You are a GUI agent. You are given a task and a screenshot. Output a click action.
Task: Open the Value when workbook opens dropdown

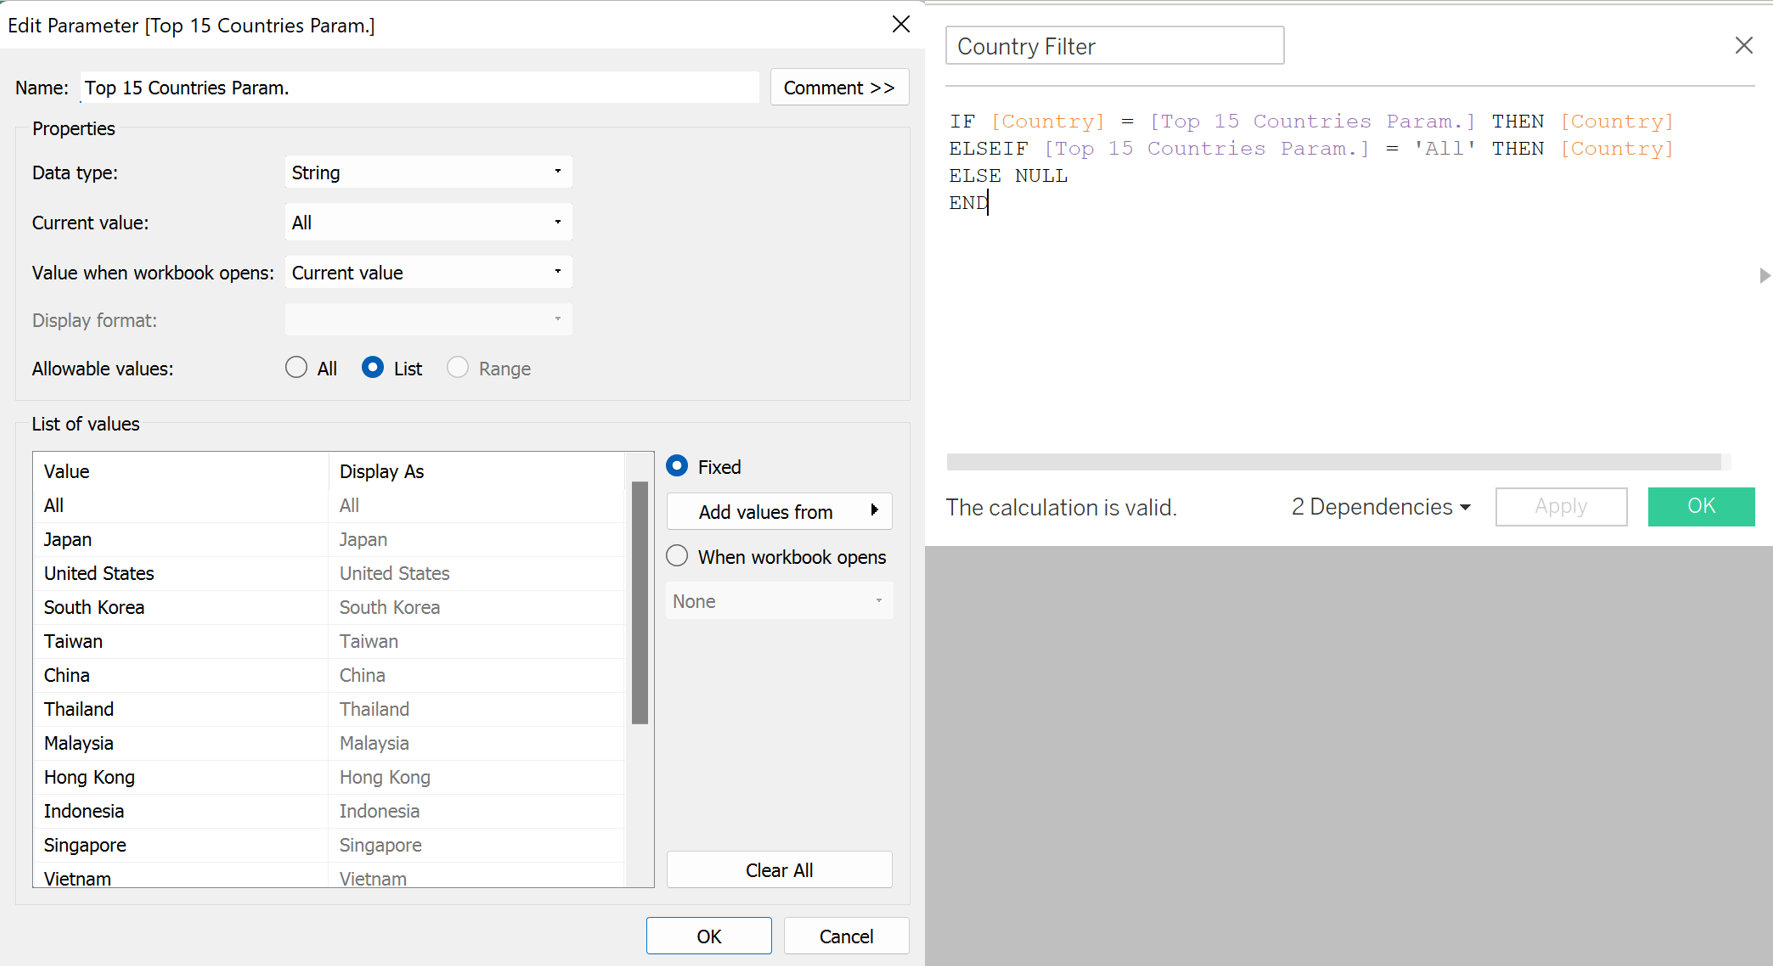(x=428, y=272)
